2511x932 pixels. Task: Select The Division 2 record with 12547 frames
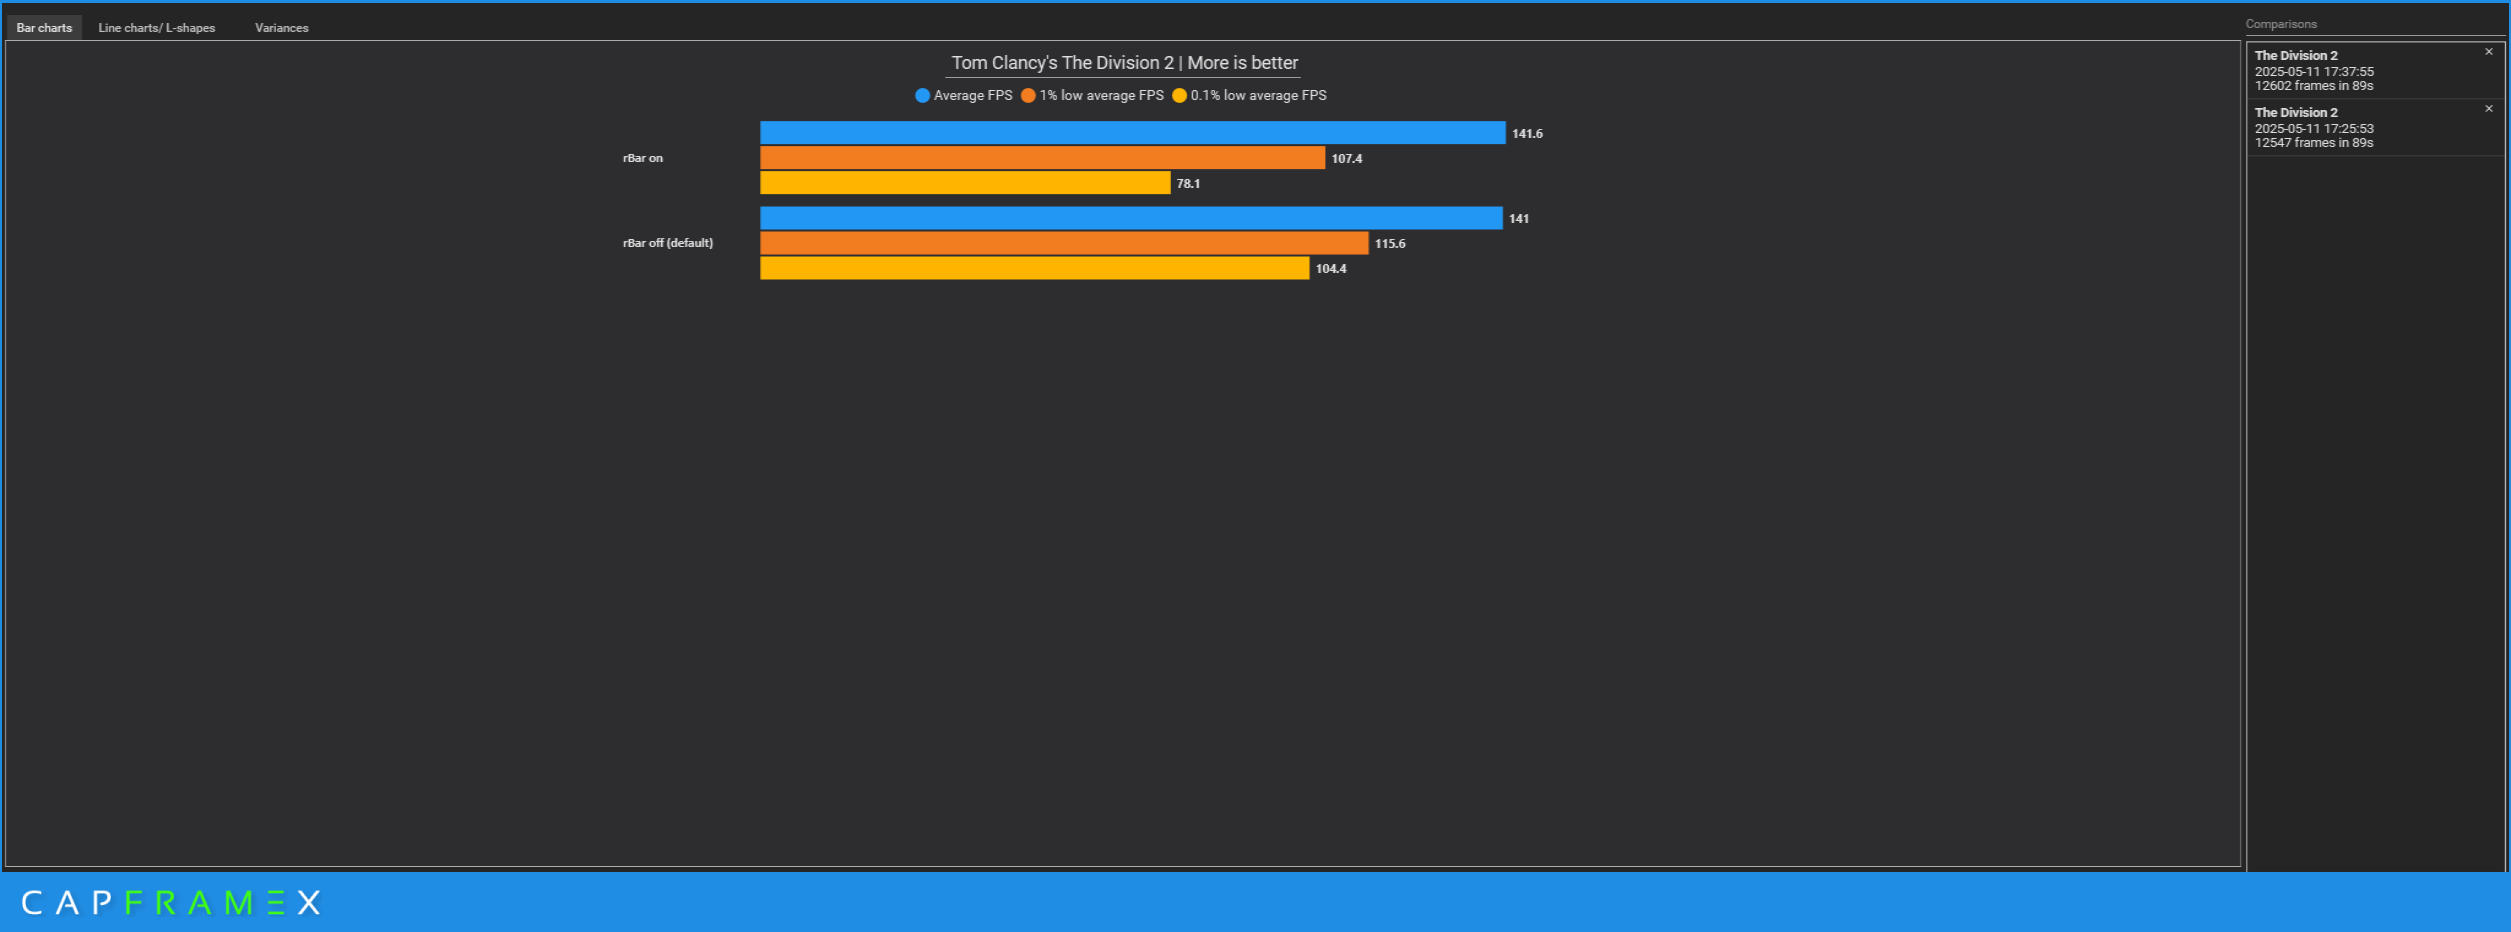click(2375, 127)
